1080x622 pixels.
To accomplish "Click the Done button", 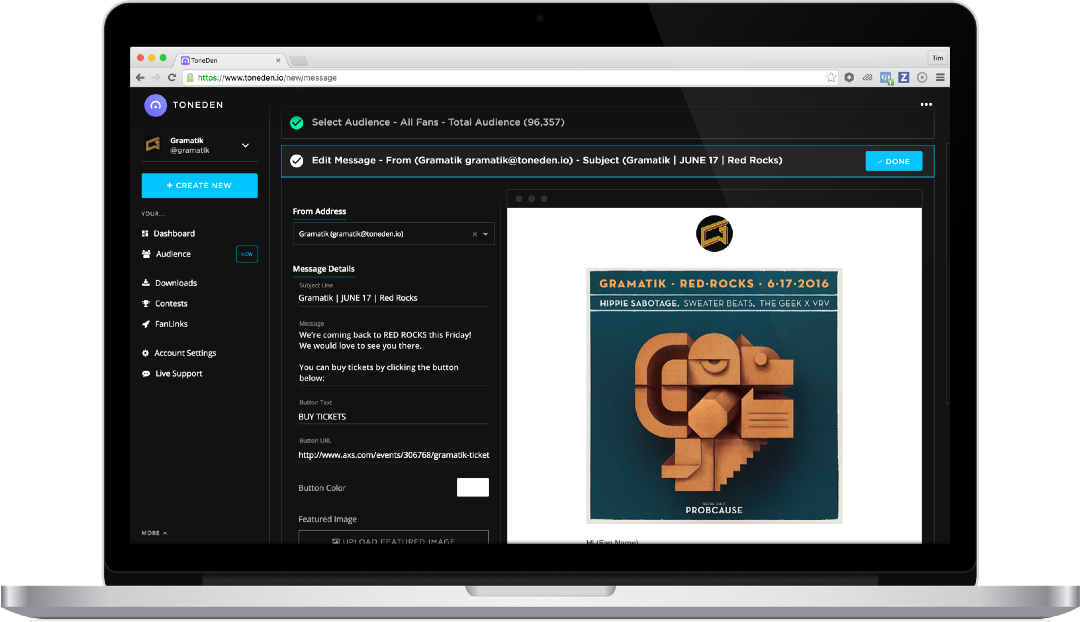I will [x=893, y=161].
